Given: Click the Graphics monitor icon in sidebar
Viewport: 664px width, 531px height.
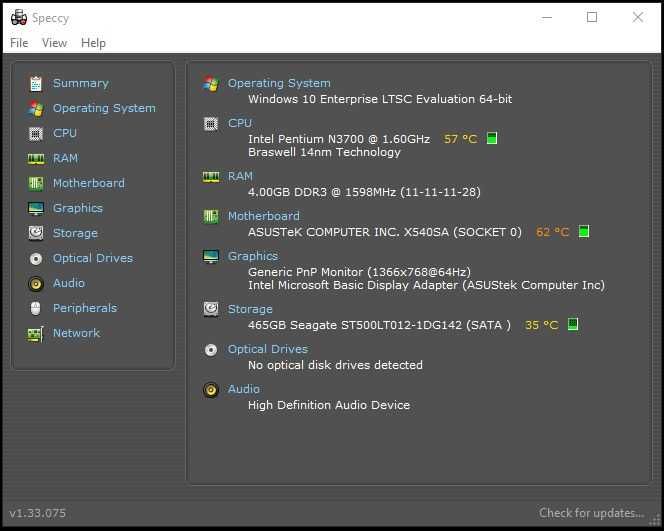Looking at the screenshot, I should (x=36, y=208).
